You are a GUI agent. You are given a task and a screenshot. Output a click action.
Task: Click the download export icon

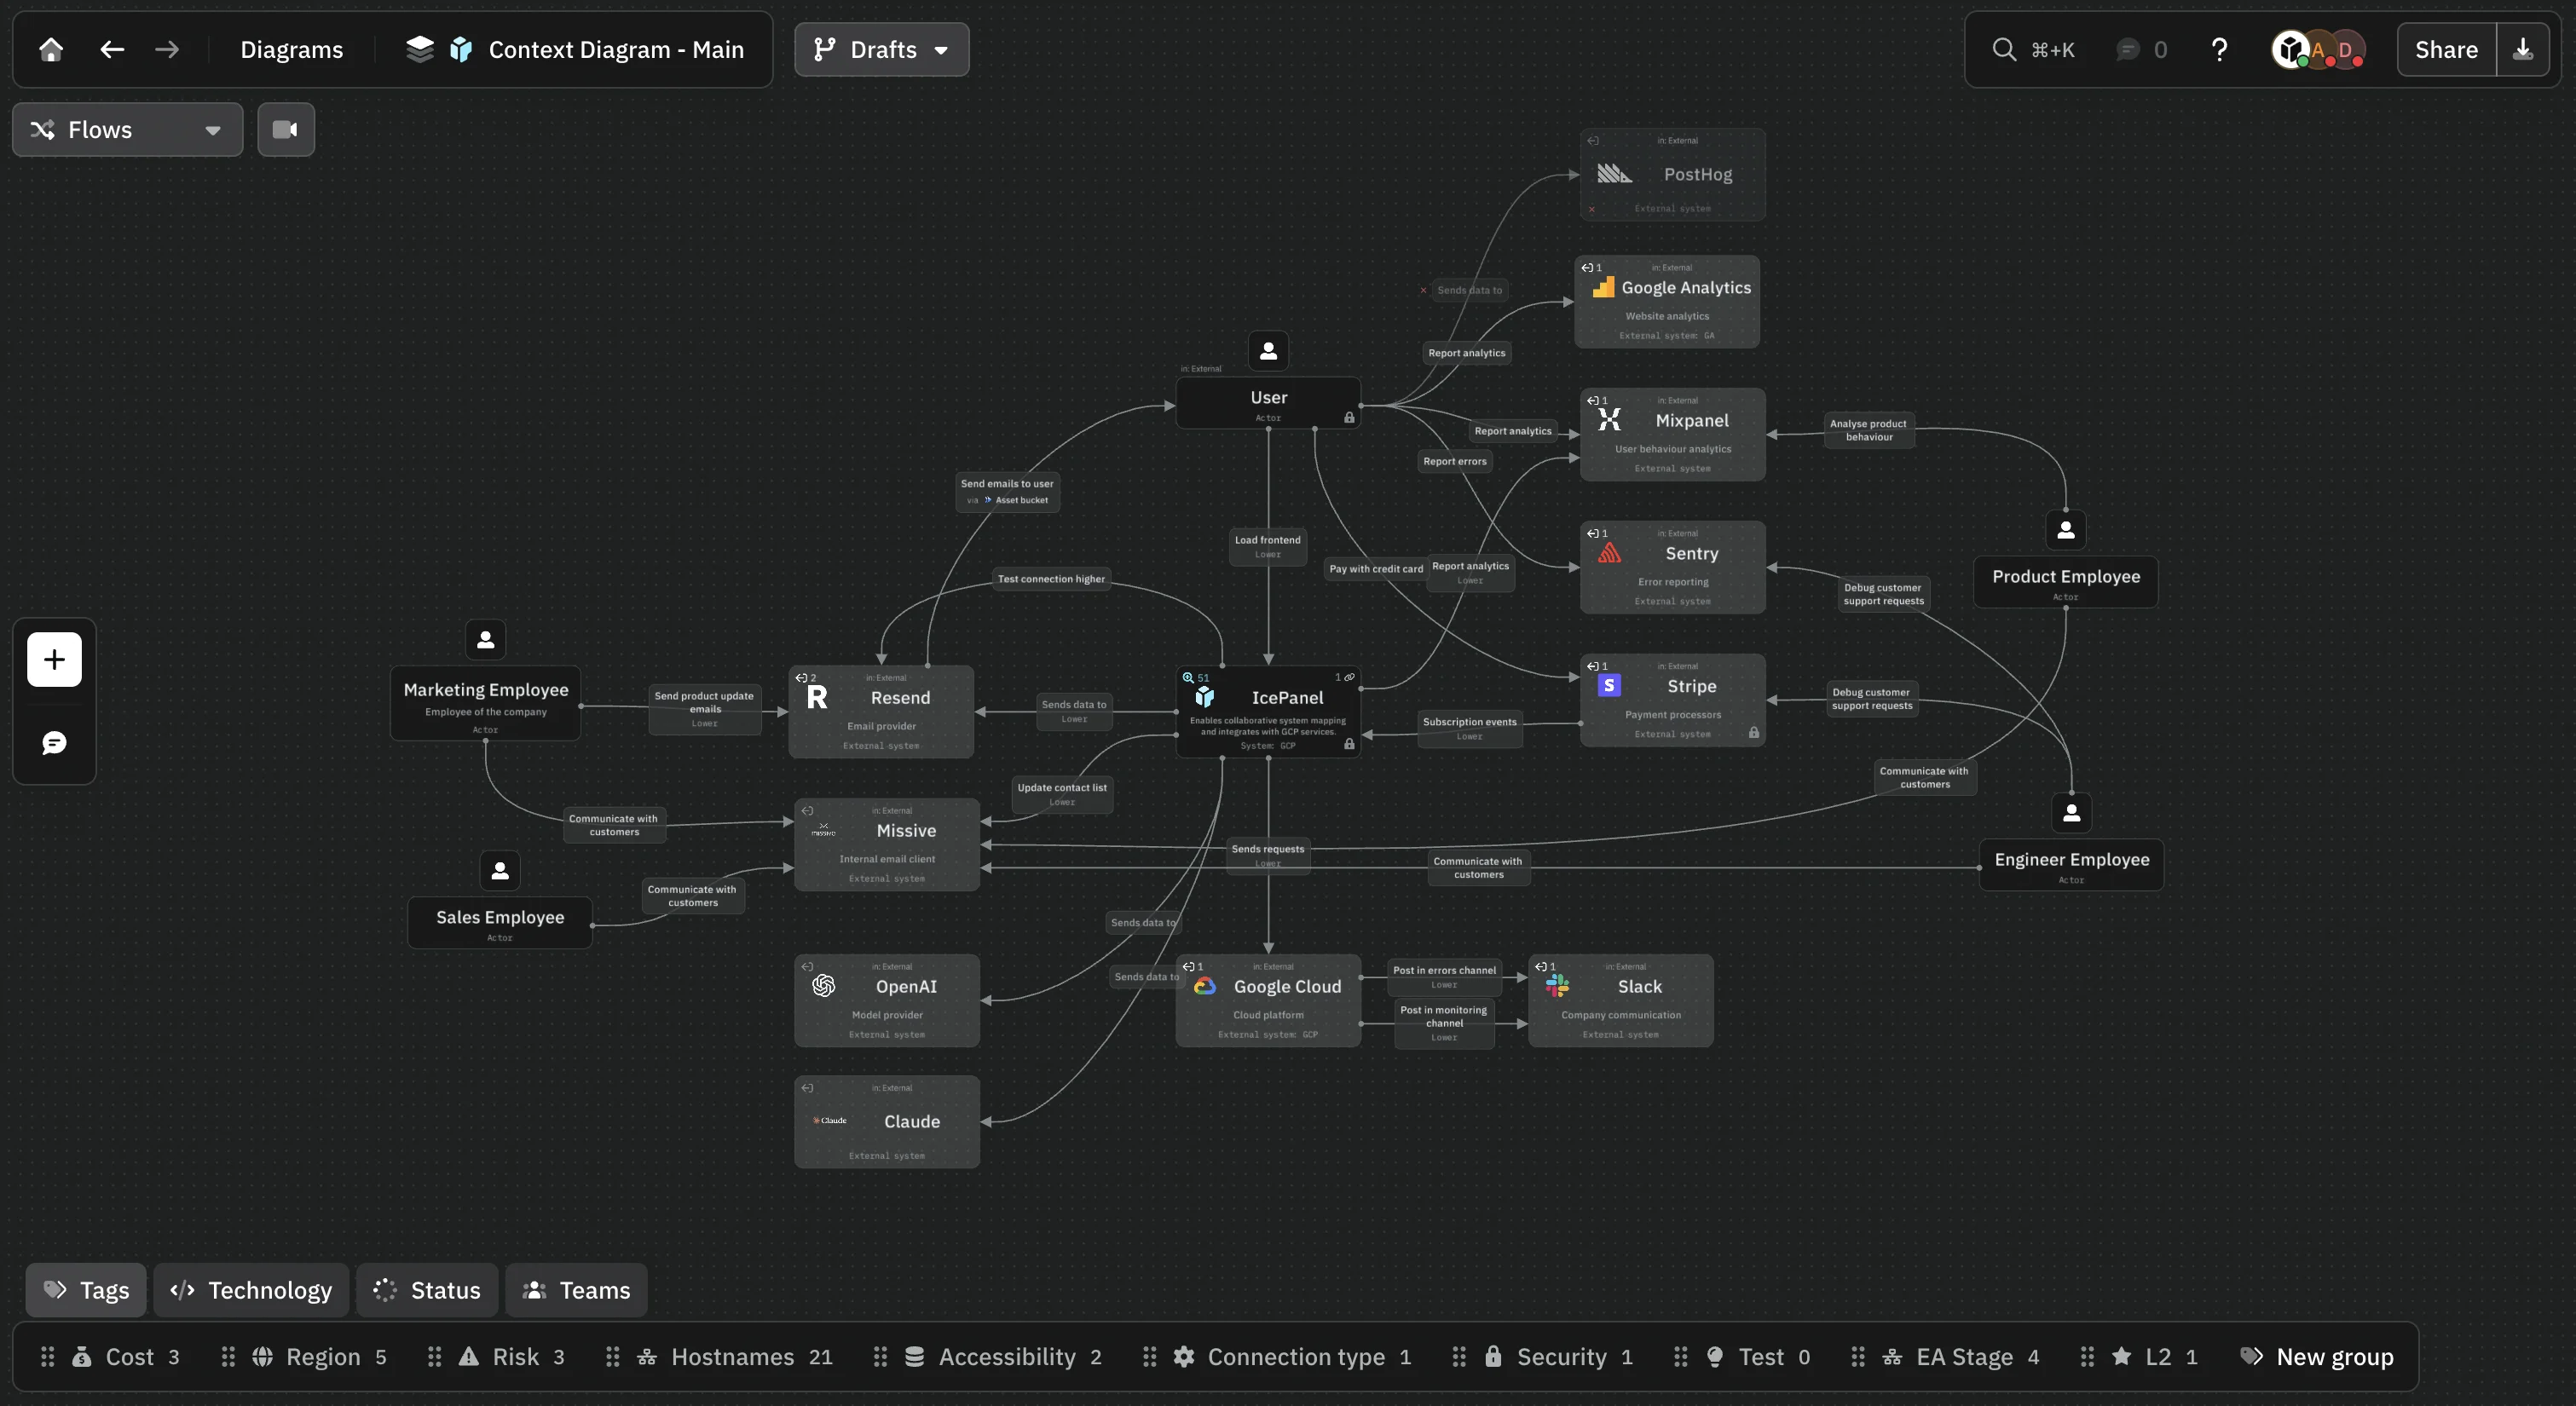tap(2522, 49)
